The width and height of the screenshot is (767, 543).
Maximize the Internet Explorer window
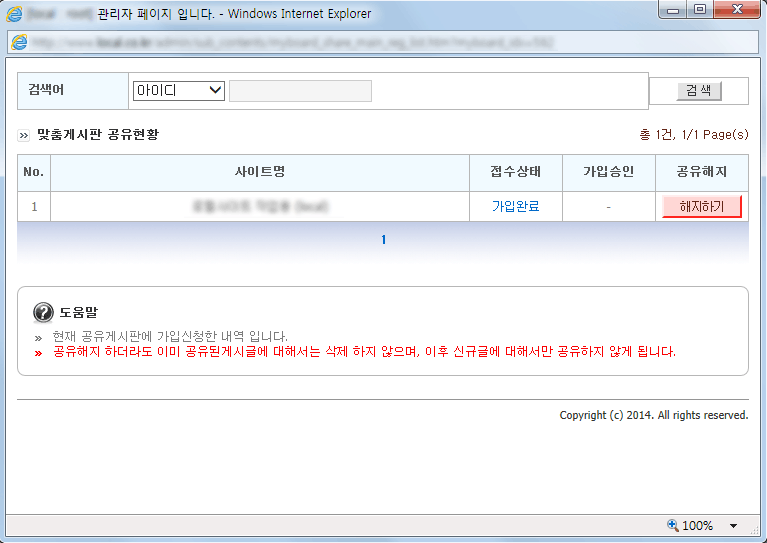point(700,9)
